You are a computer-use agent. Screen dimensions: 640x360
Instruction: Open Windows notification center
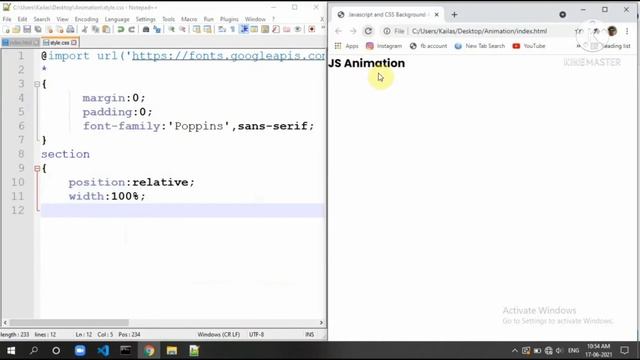(x=624, y=351)
